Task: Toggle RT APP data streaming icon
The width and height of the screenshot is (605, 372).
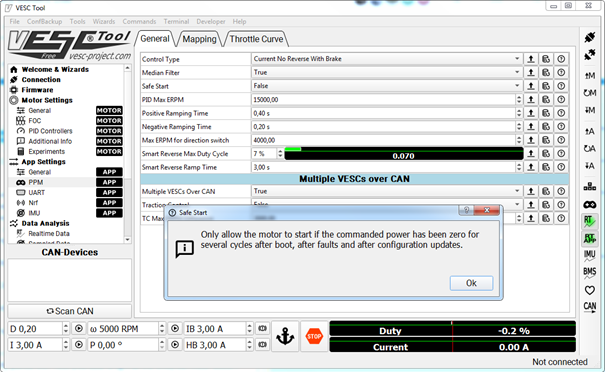Action: click(590, 238)
